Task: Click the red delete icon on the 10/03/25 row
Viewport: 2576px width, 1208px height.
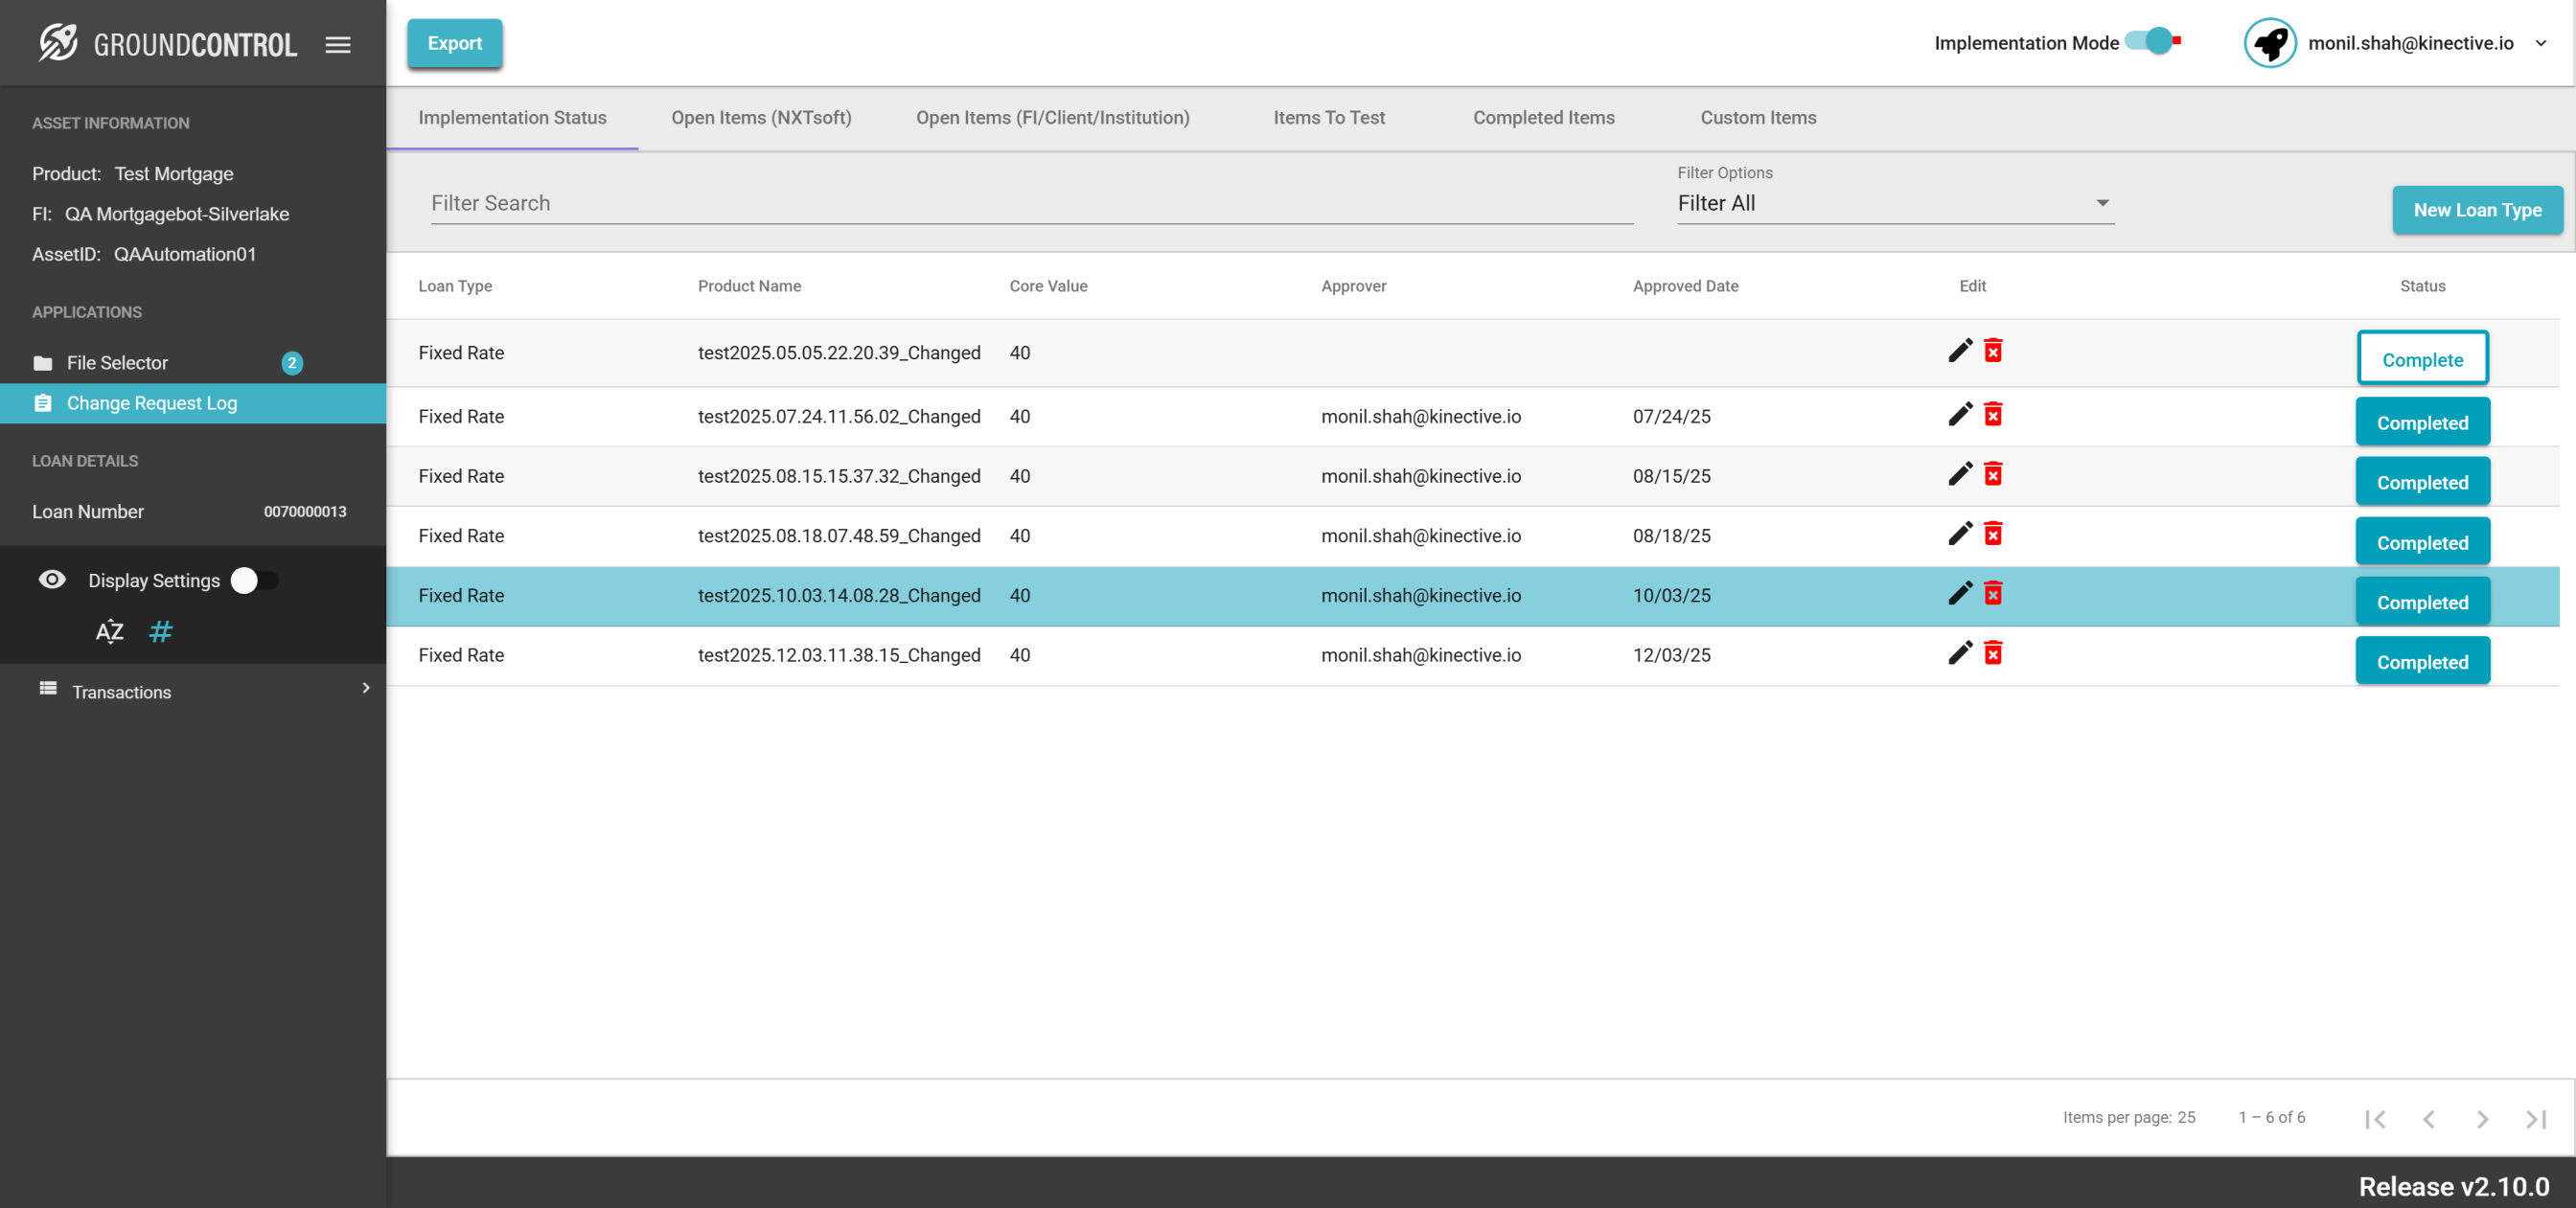Action: 1993,594
